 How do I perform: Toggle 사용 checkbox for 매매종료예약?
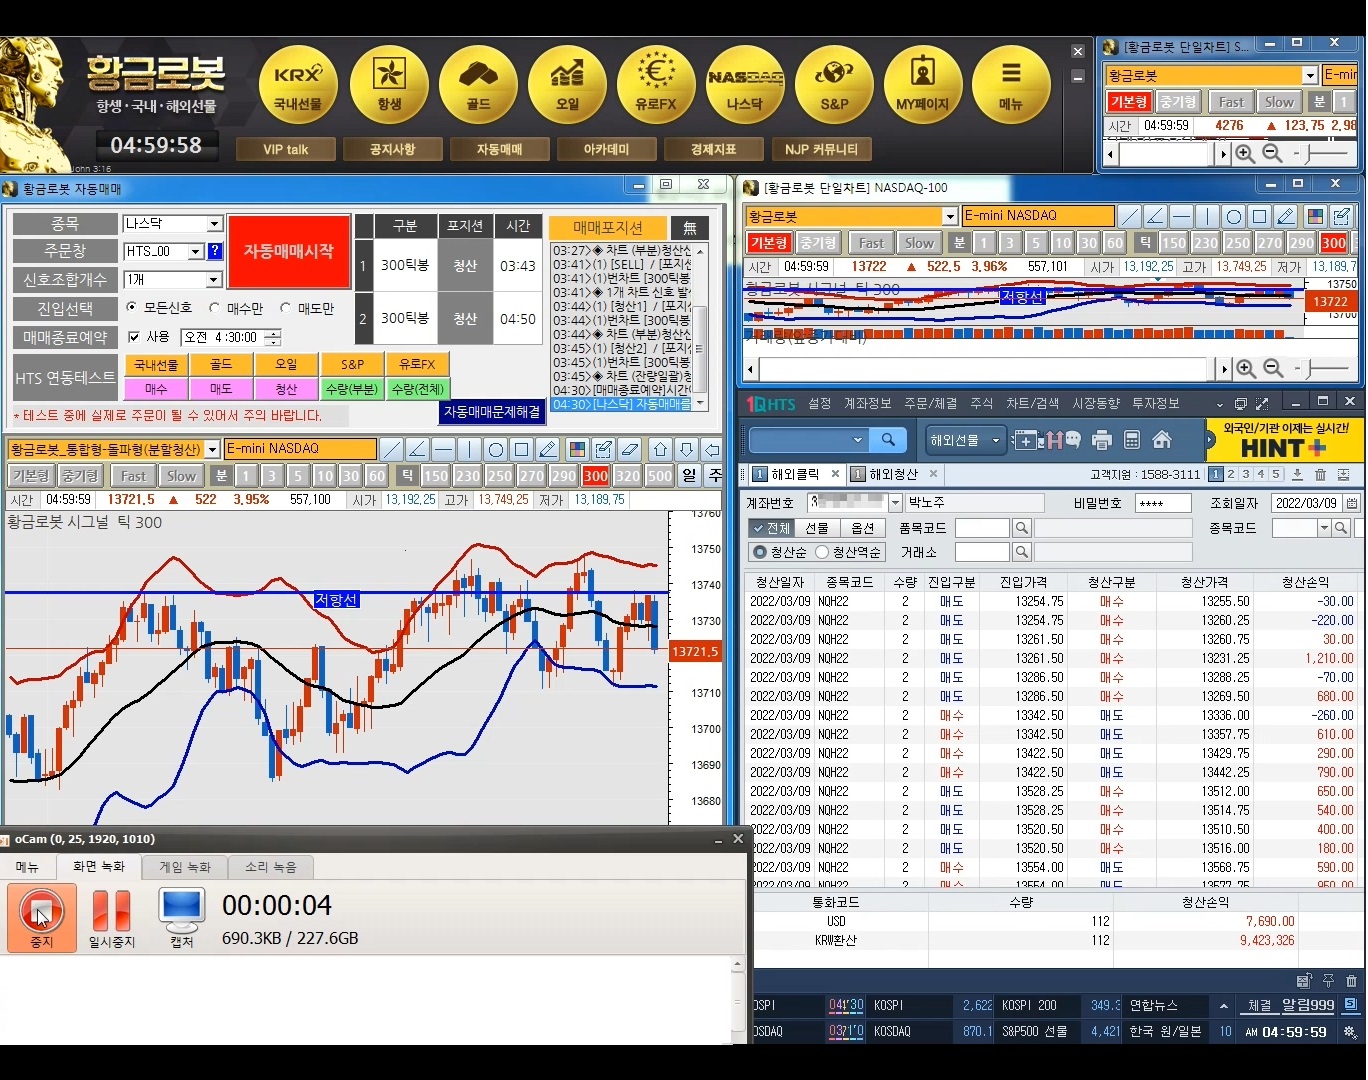pos(134,337)
